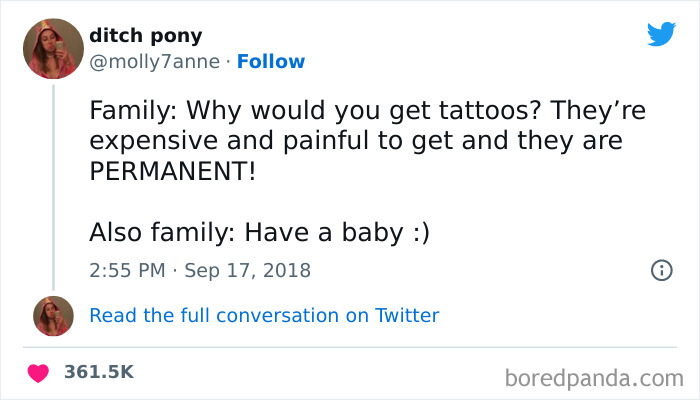
Task: Click the date "Sep 17, 2018"
Action: 247,270
